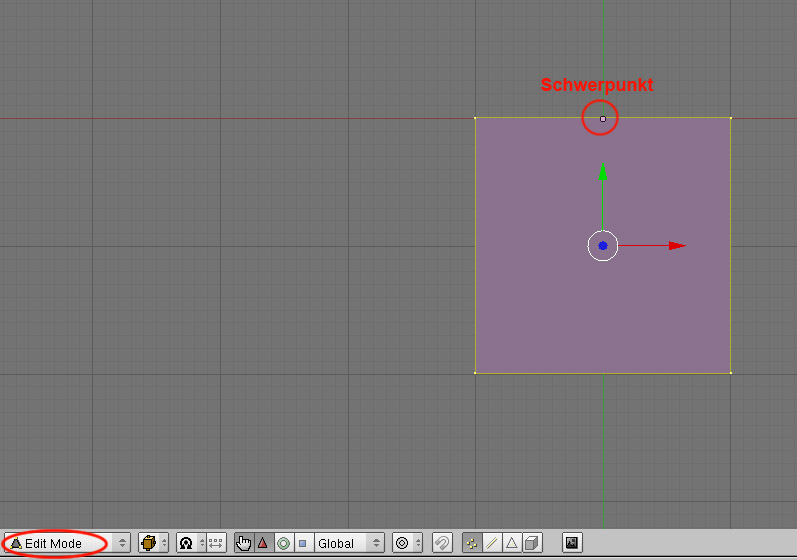Click the green Y-axis manipulator arrow
The width and height of the screenshot is (797, 560).
[x=603, y=173]
